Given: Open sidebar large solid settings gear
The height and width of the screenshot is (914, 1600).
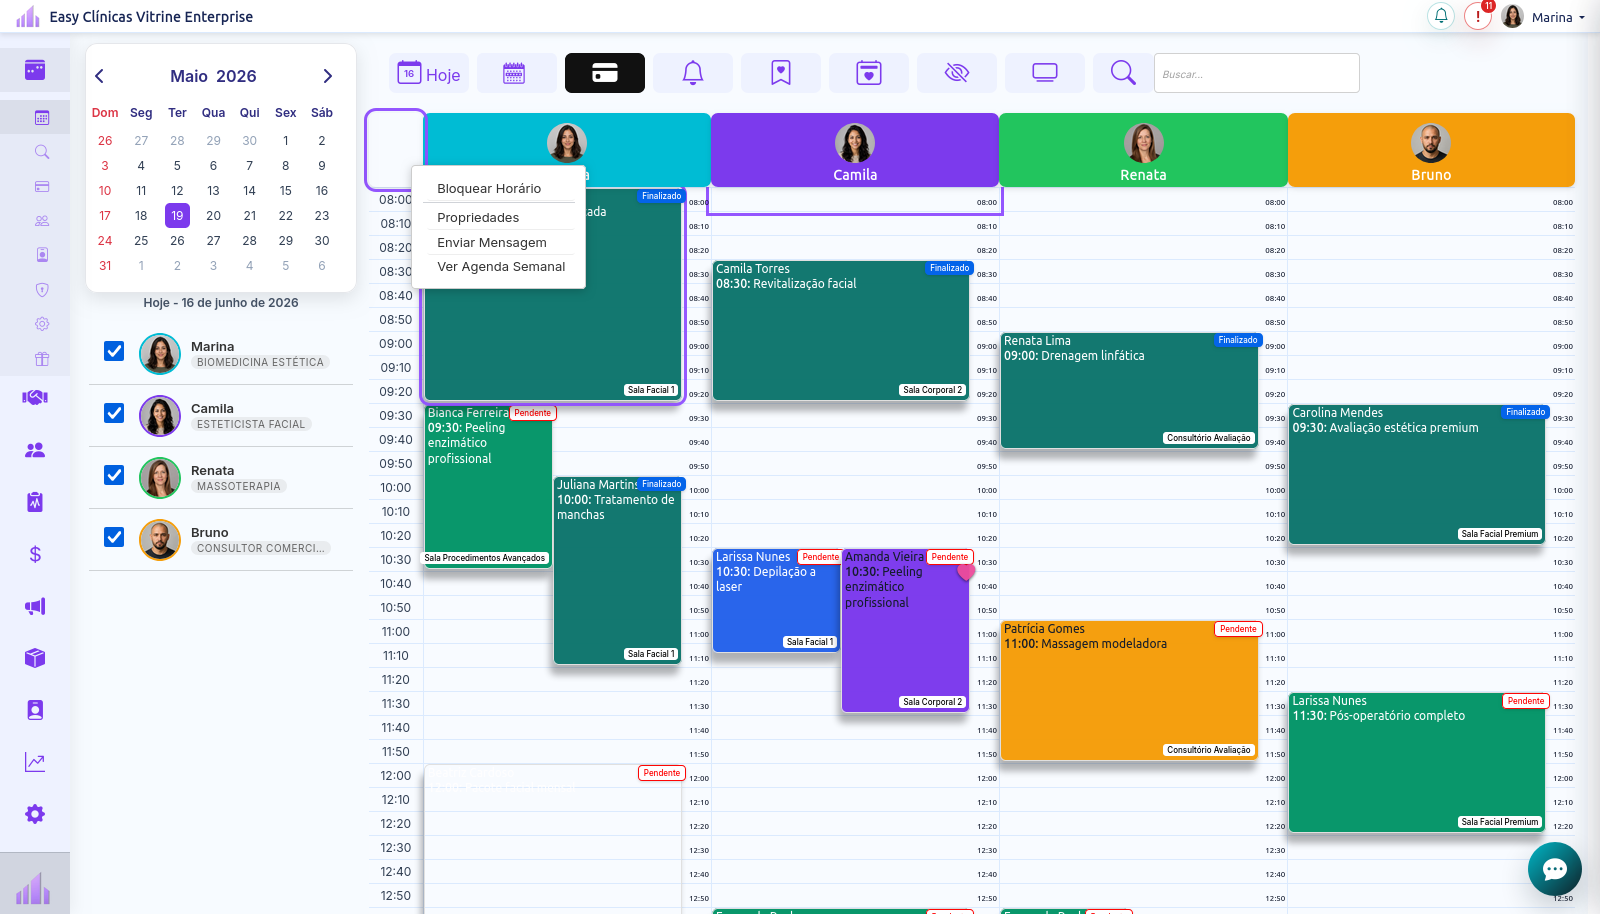Looking at the screenshot, I should click(x=35, y=814).
